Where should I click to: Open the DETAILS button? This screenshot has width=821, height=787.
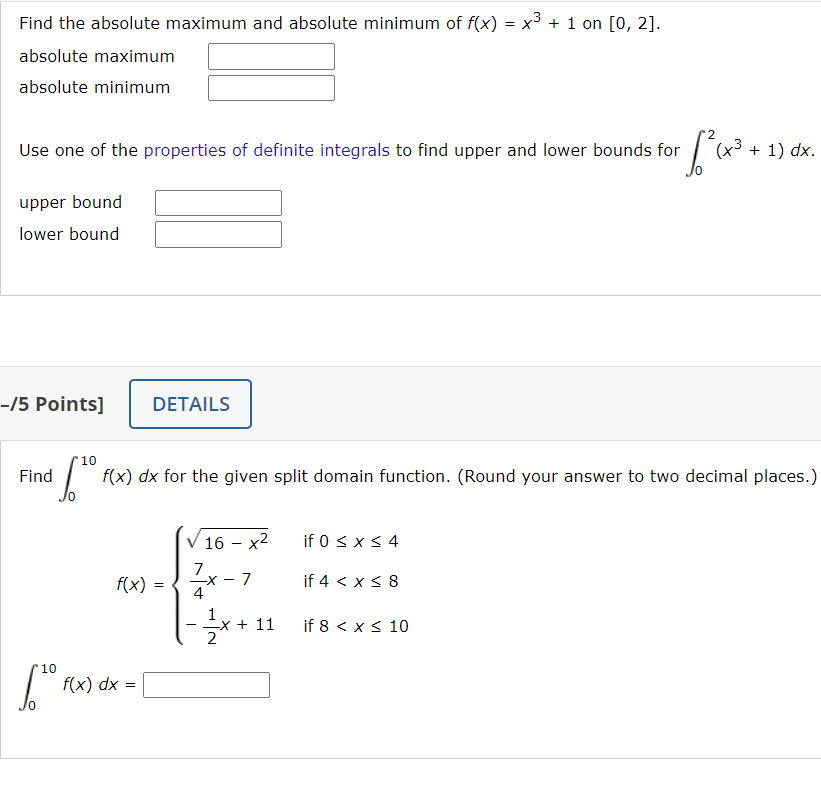point(189,404)
